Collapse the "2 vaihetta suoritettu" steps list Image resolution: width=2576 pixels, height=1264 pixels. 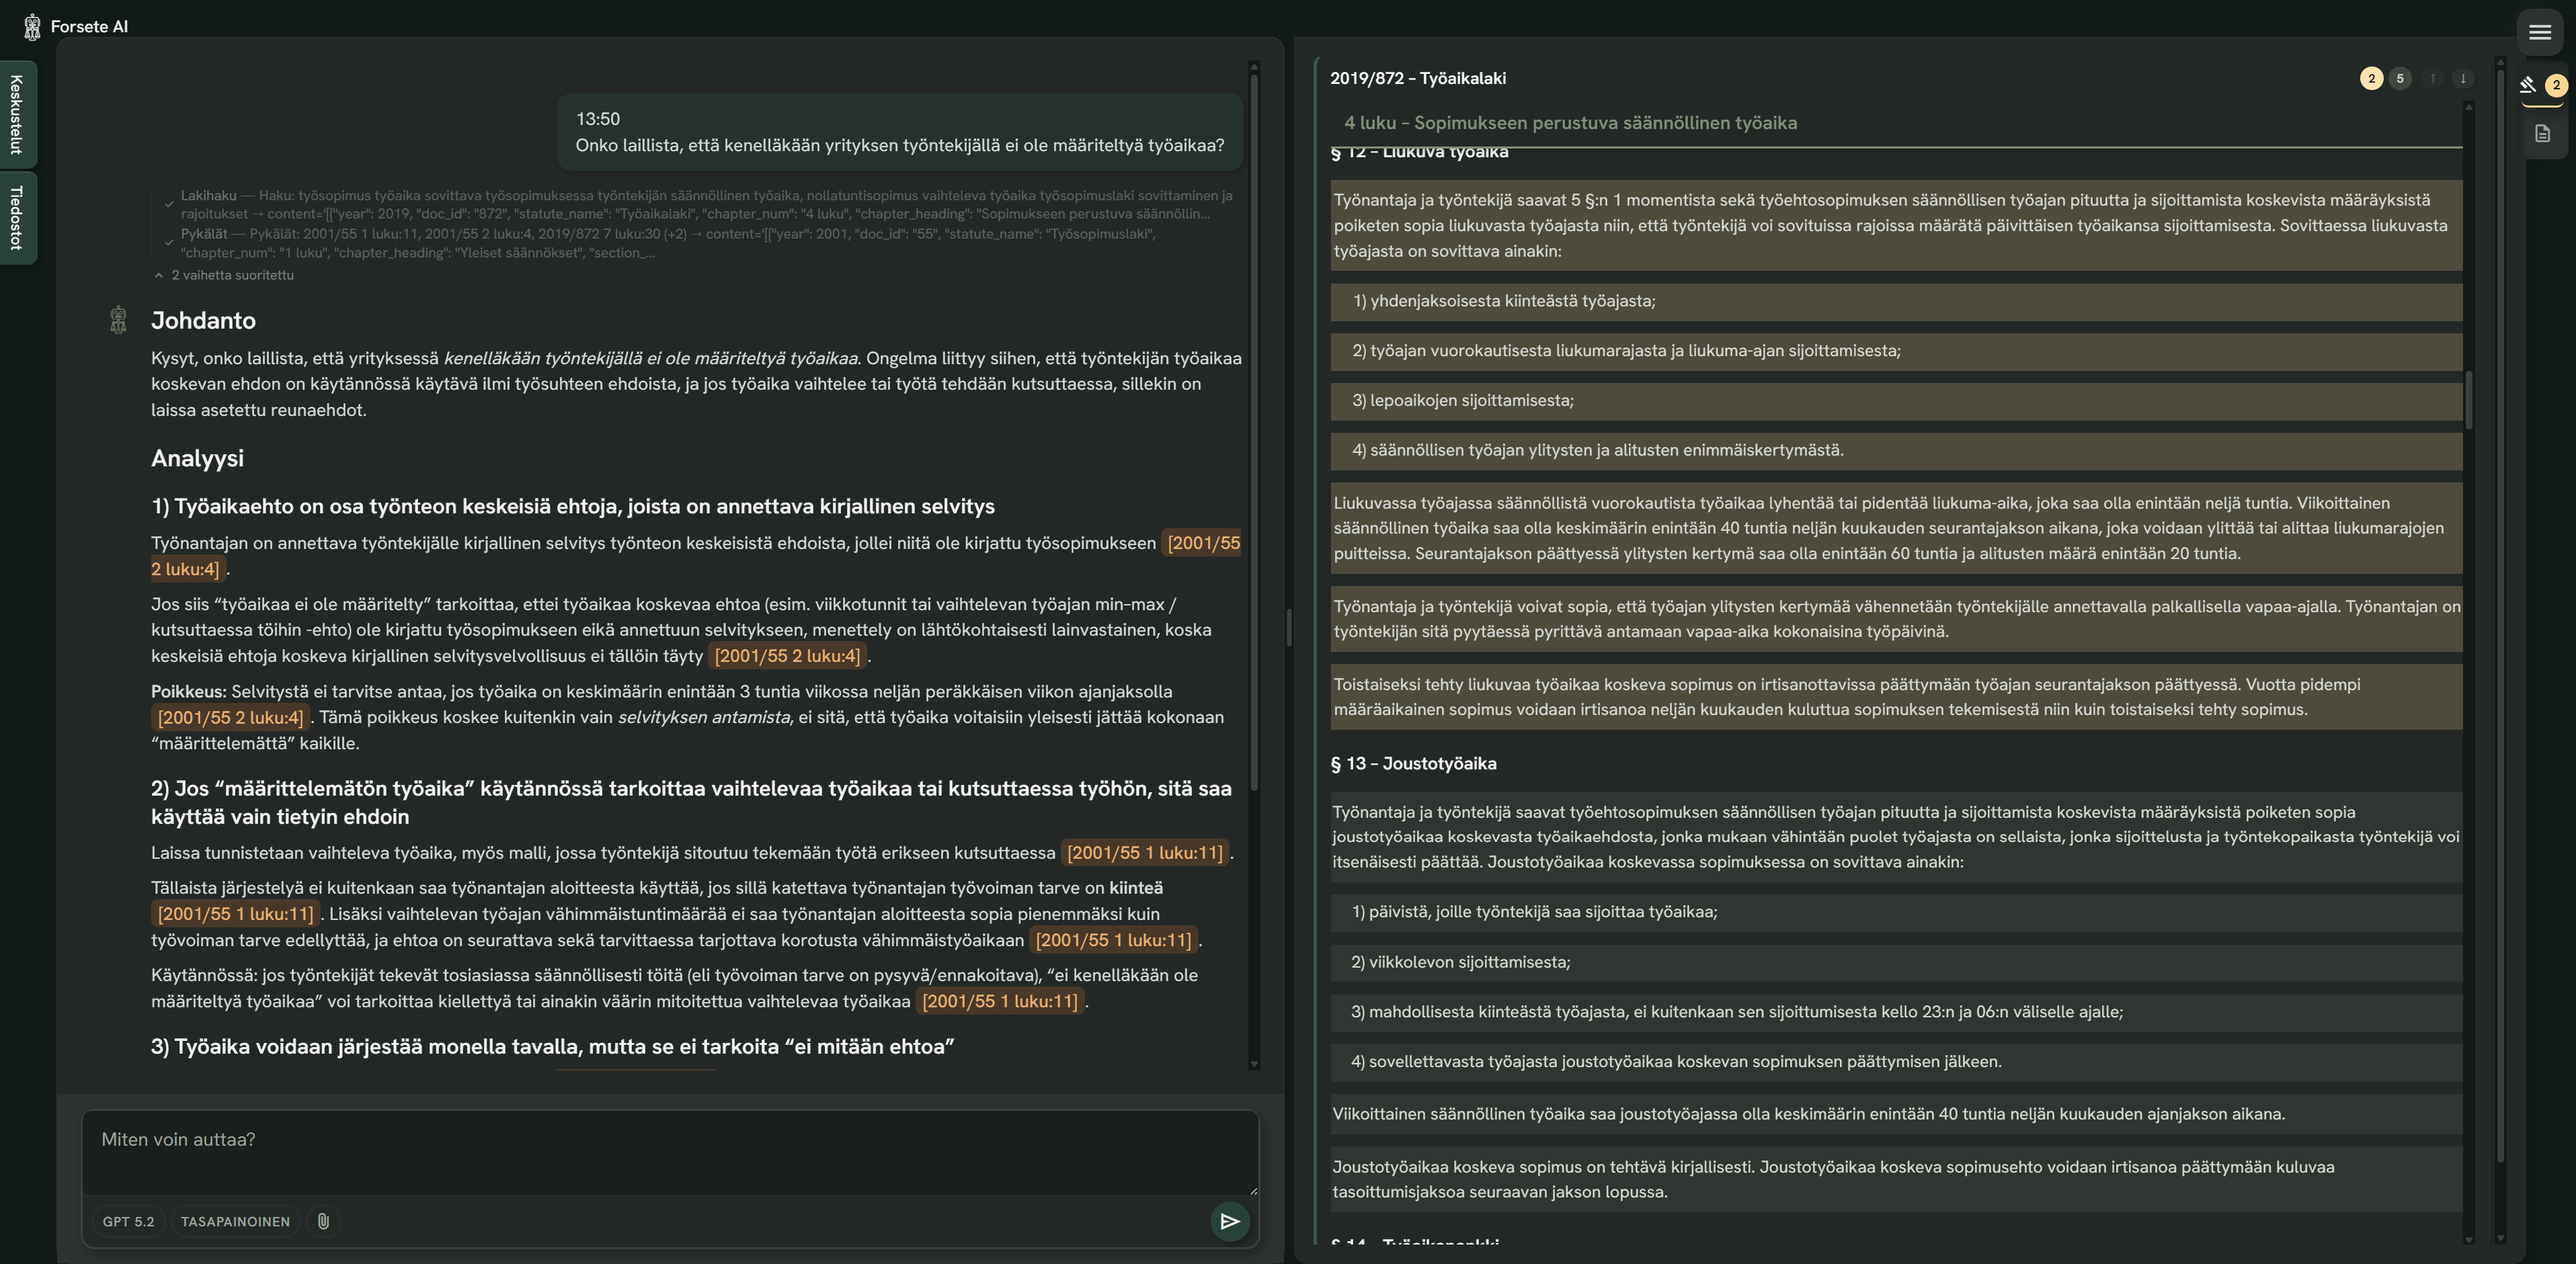pos(225,275)
